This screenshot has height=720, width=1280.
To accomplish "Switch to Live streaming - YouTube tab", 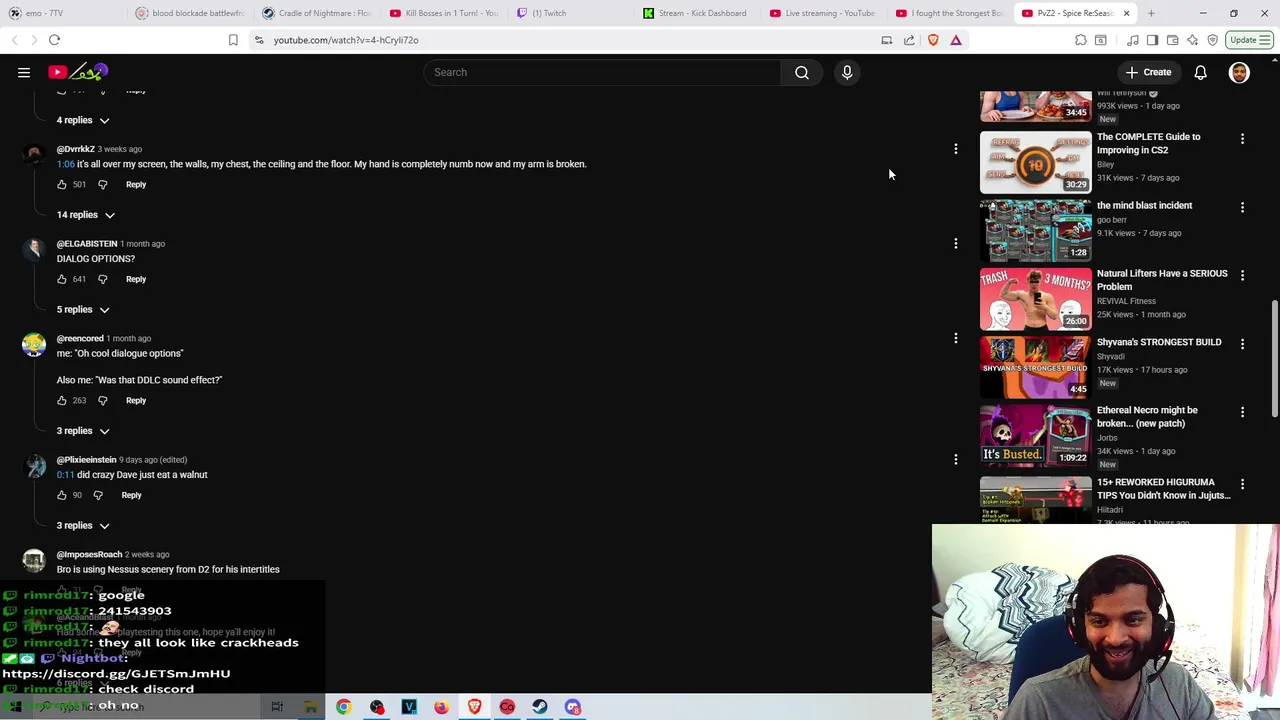I will tap(824, 13).
